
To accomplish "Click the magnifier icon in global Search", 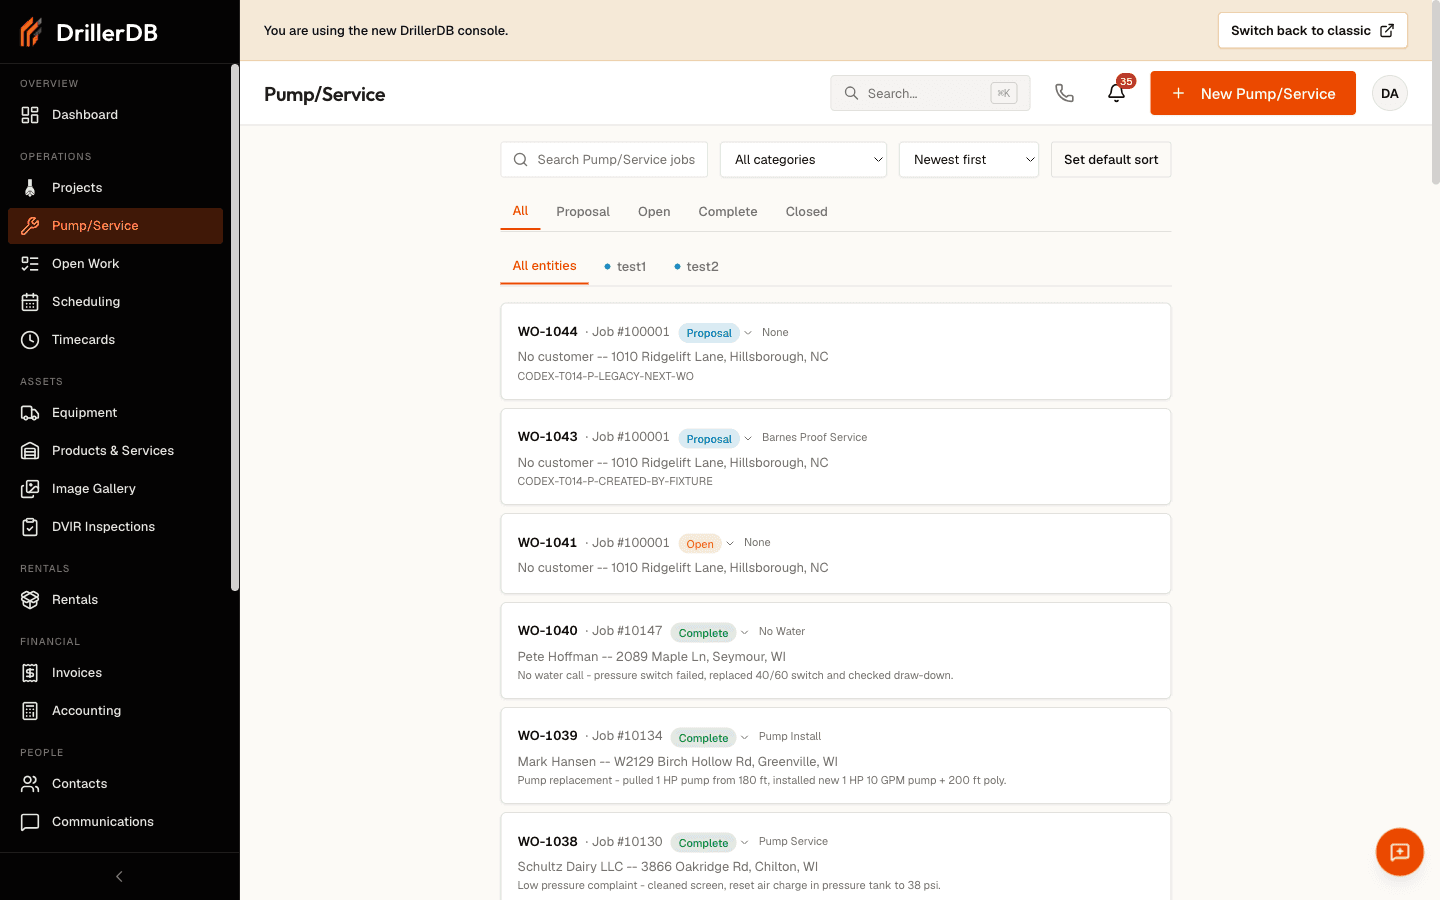I will 852,93.
